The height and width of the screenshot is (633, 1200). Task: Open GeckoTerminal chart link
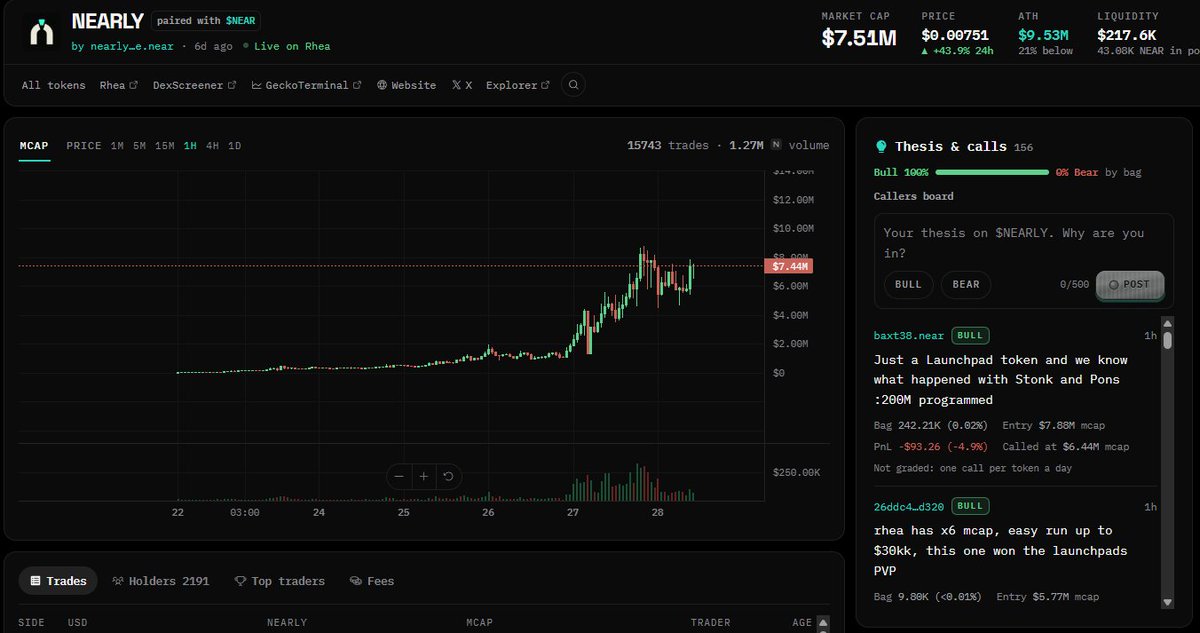(x=307, y=85)
